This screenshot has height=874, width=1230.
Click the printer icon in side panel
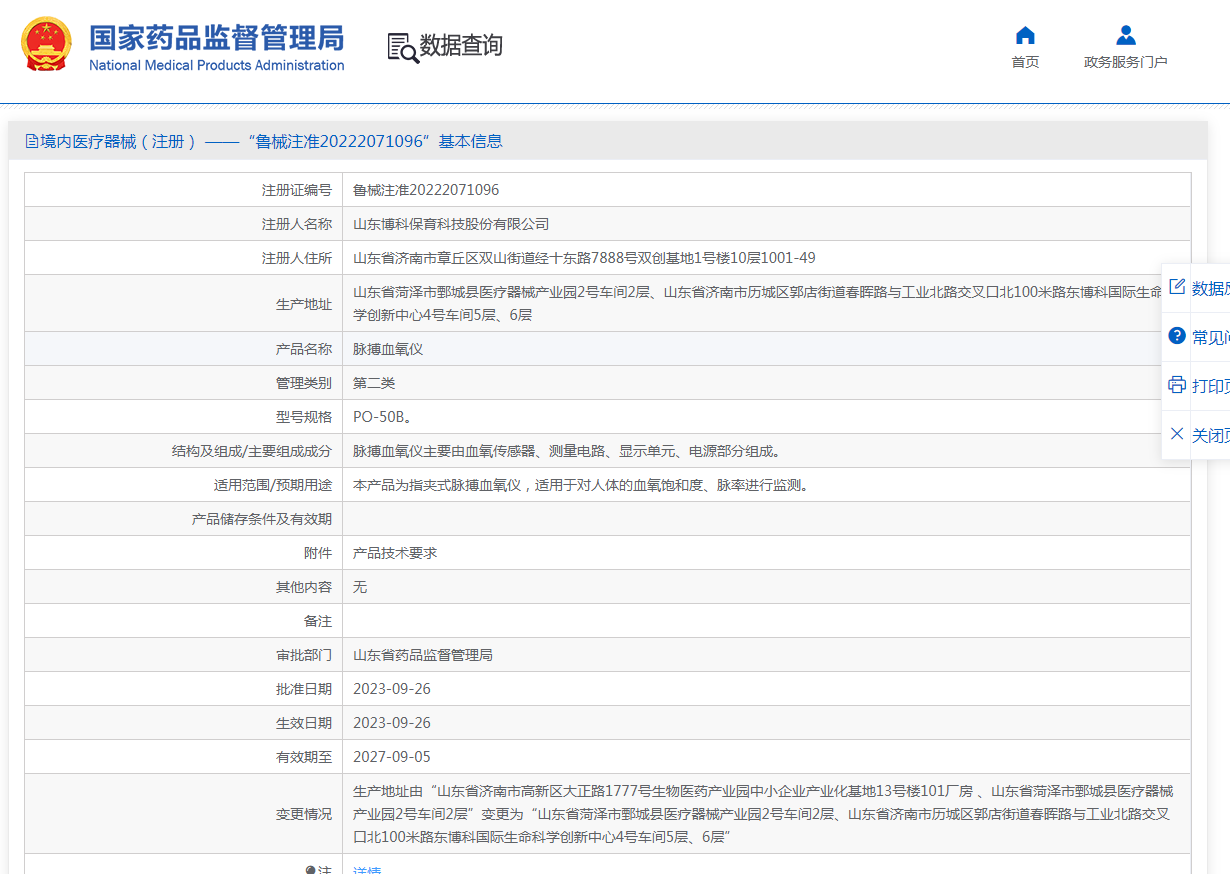pos(1177,385)
